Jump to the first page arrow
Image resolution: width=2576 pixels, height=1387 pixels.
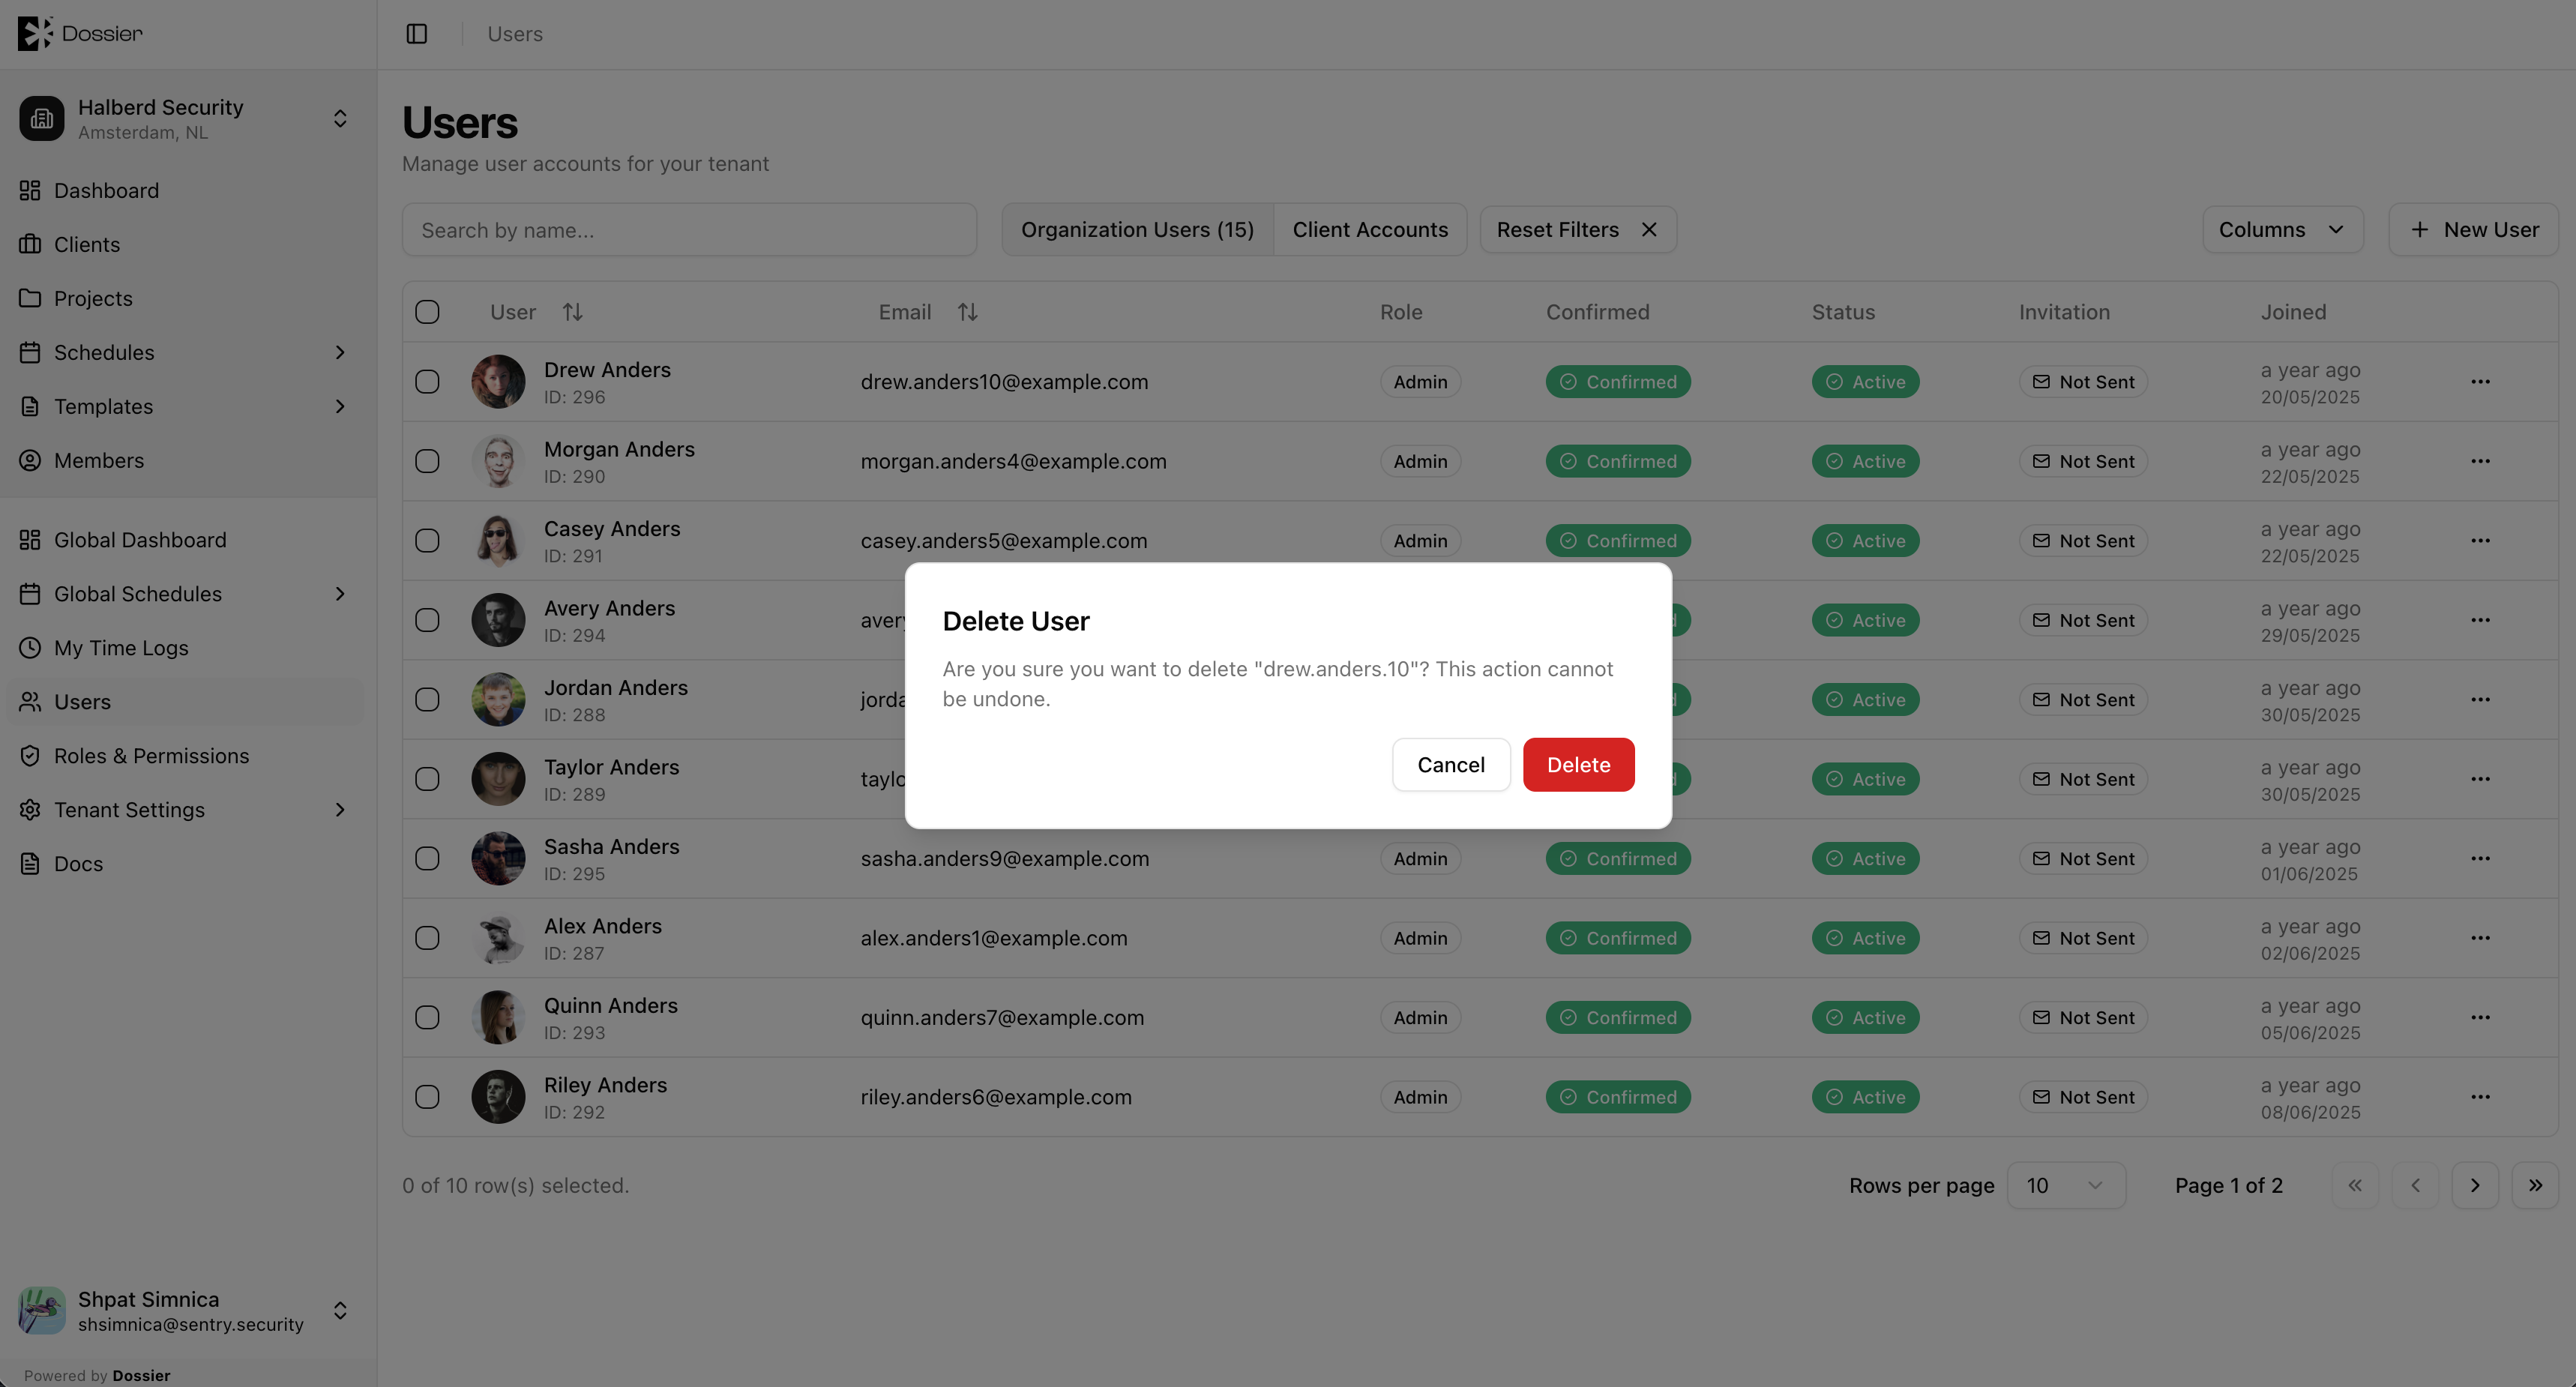point(2355,1185)
